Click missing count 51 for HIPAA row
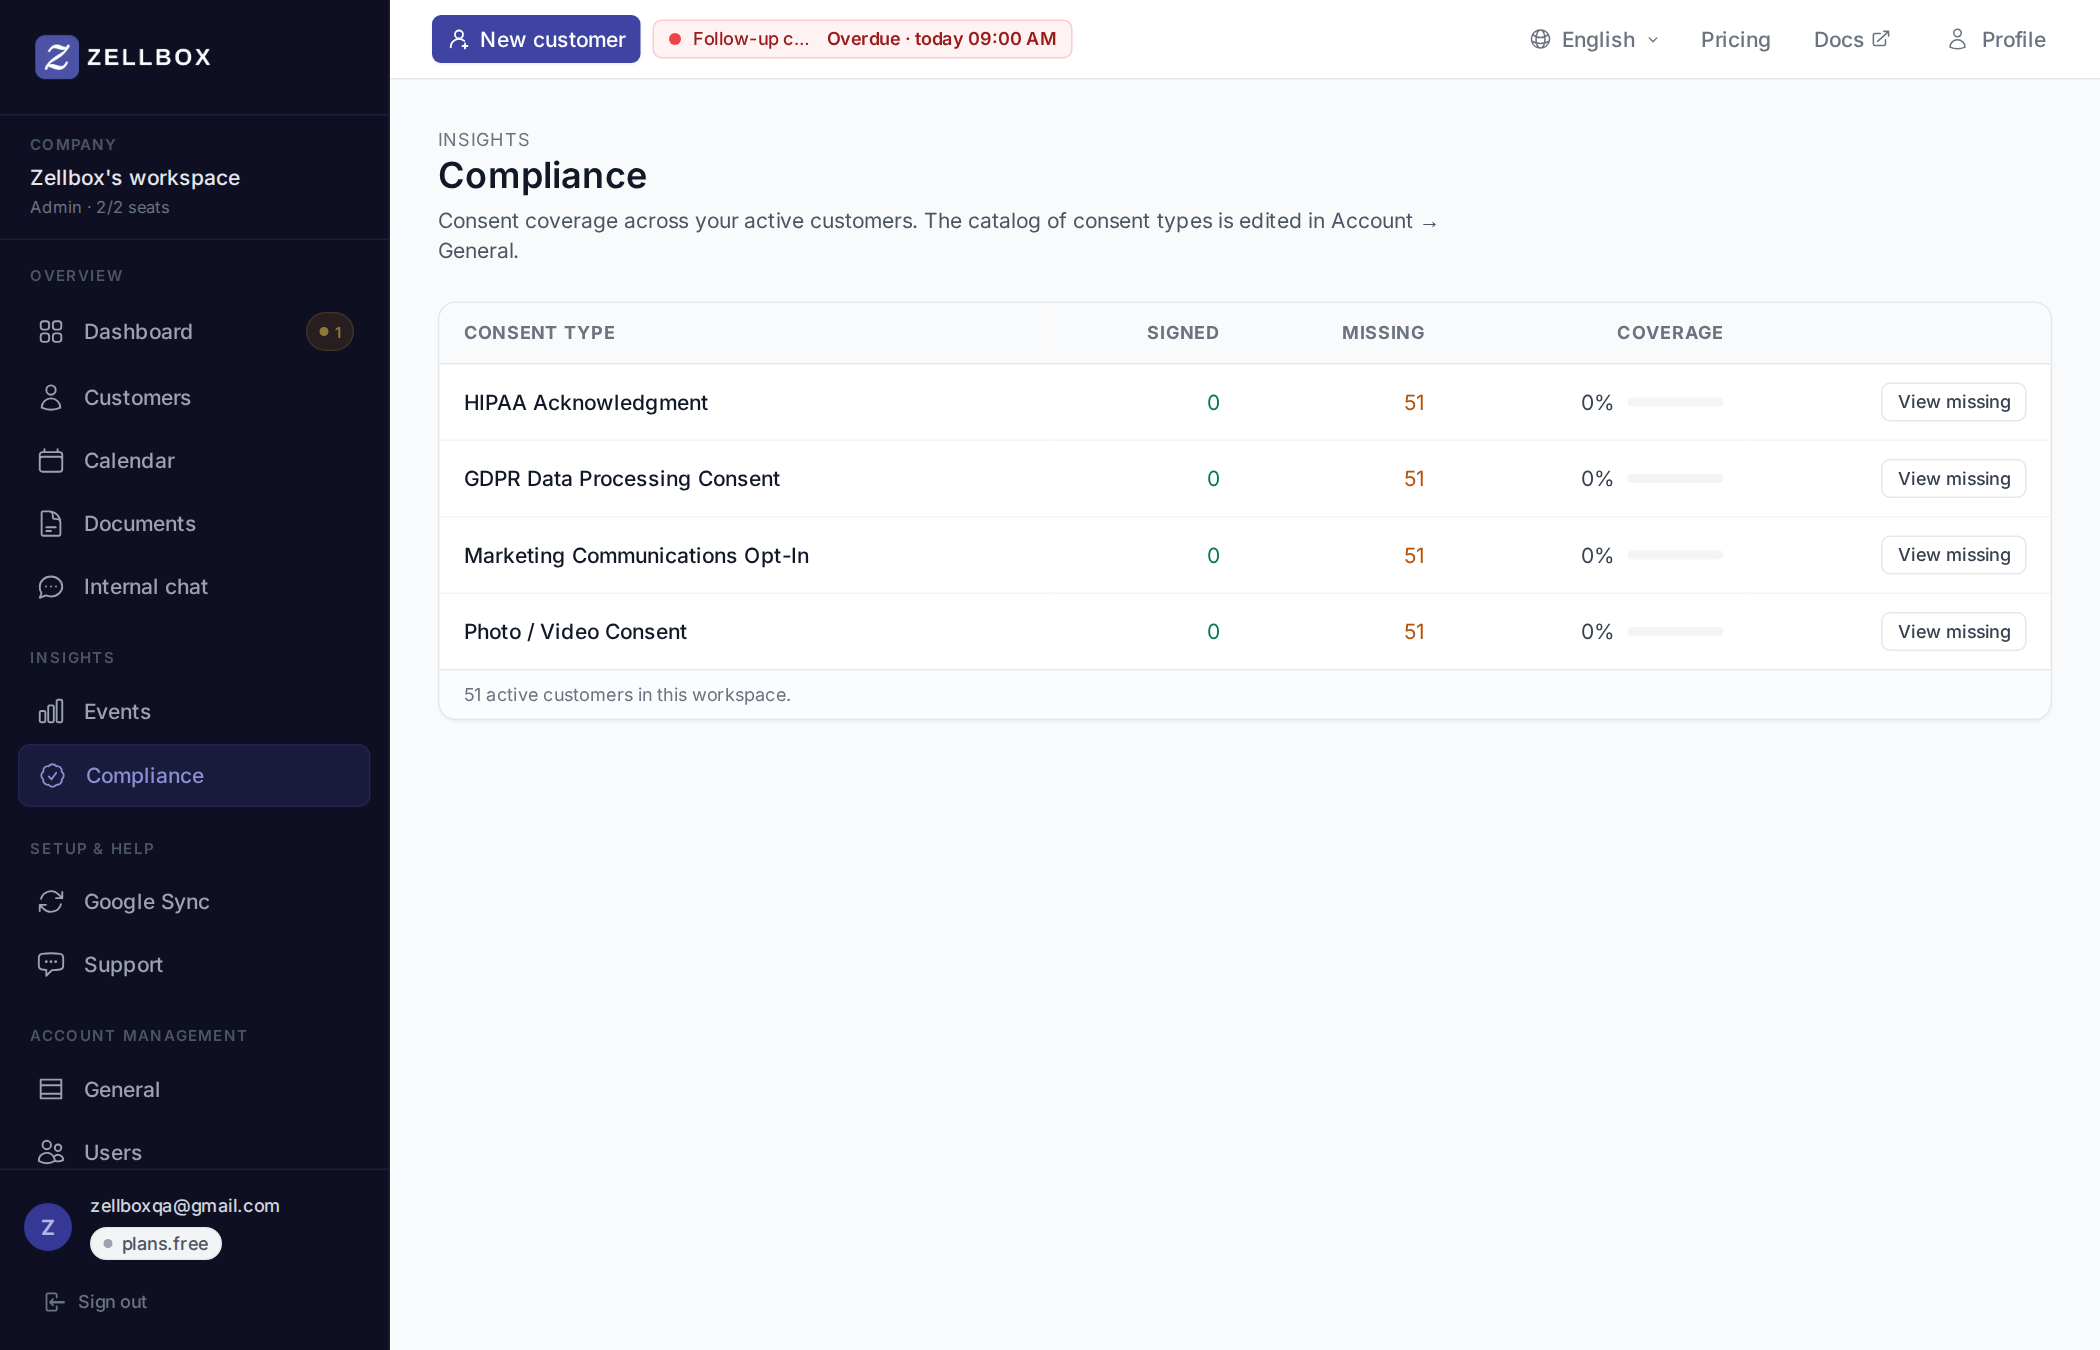The image size is (2100, 1350). click(x=1414, y=403)
